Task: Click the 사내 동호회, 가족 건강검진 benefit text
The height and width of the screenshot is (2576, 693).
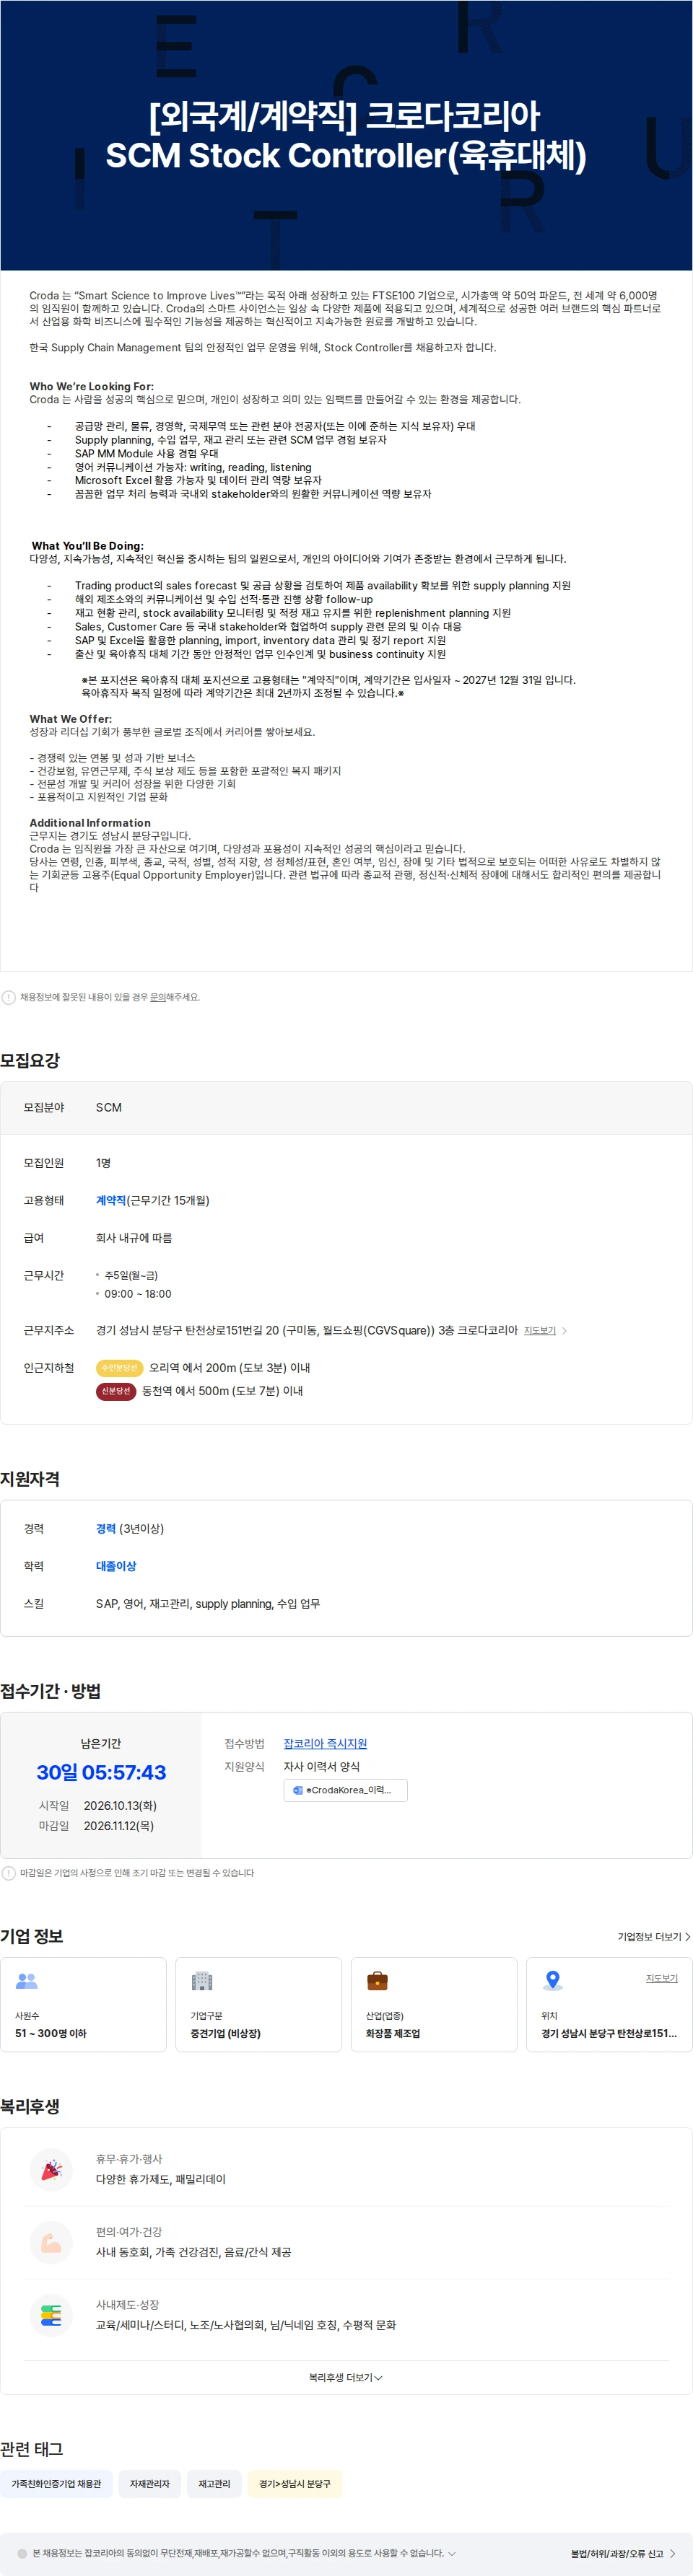Action: 193,2252
